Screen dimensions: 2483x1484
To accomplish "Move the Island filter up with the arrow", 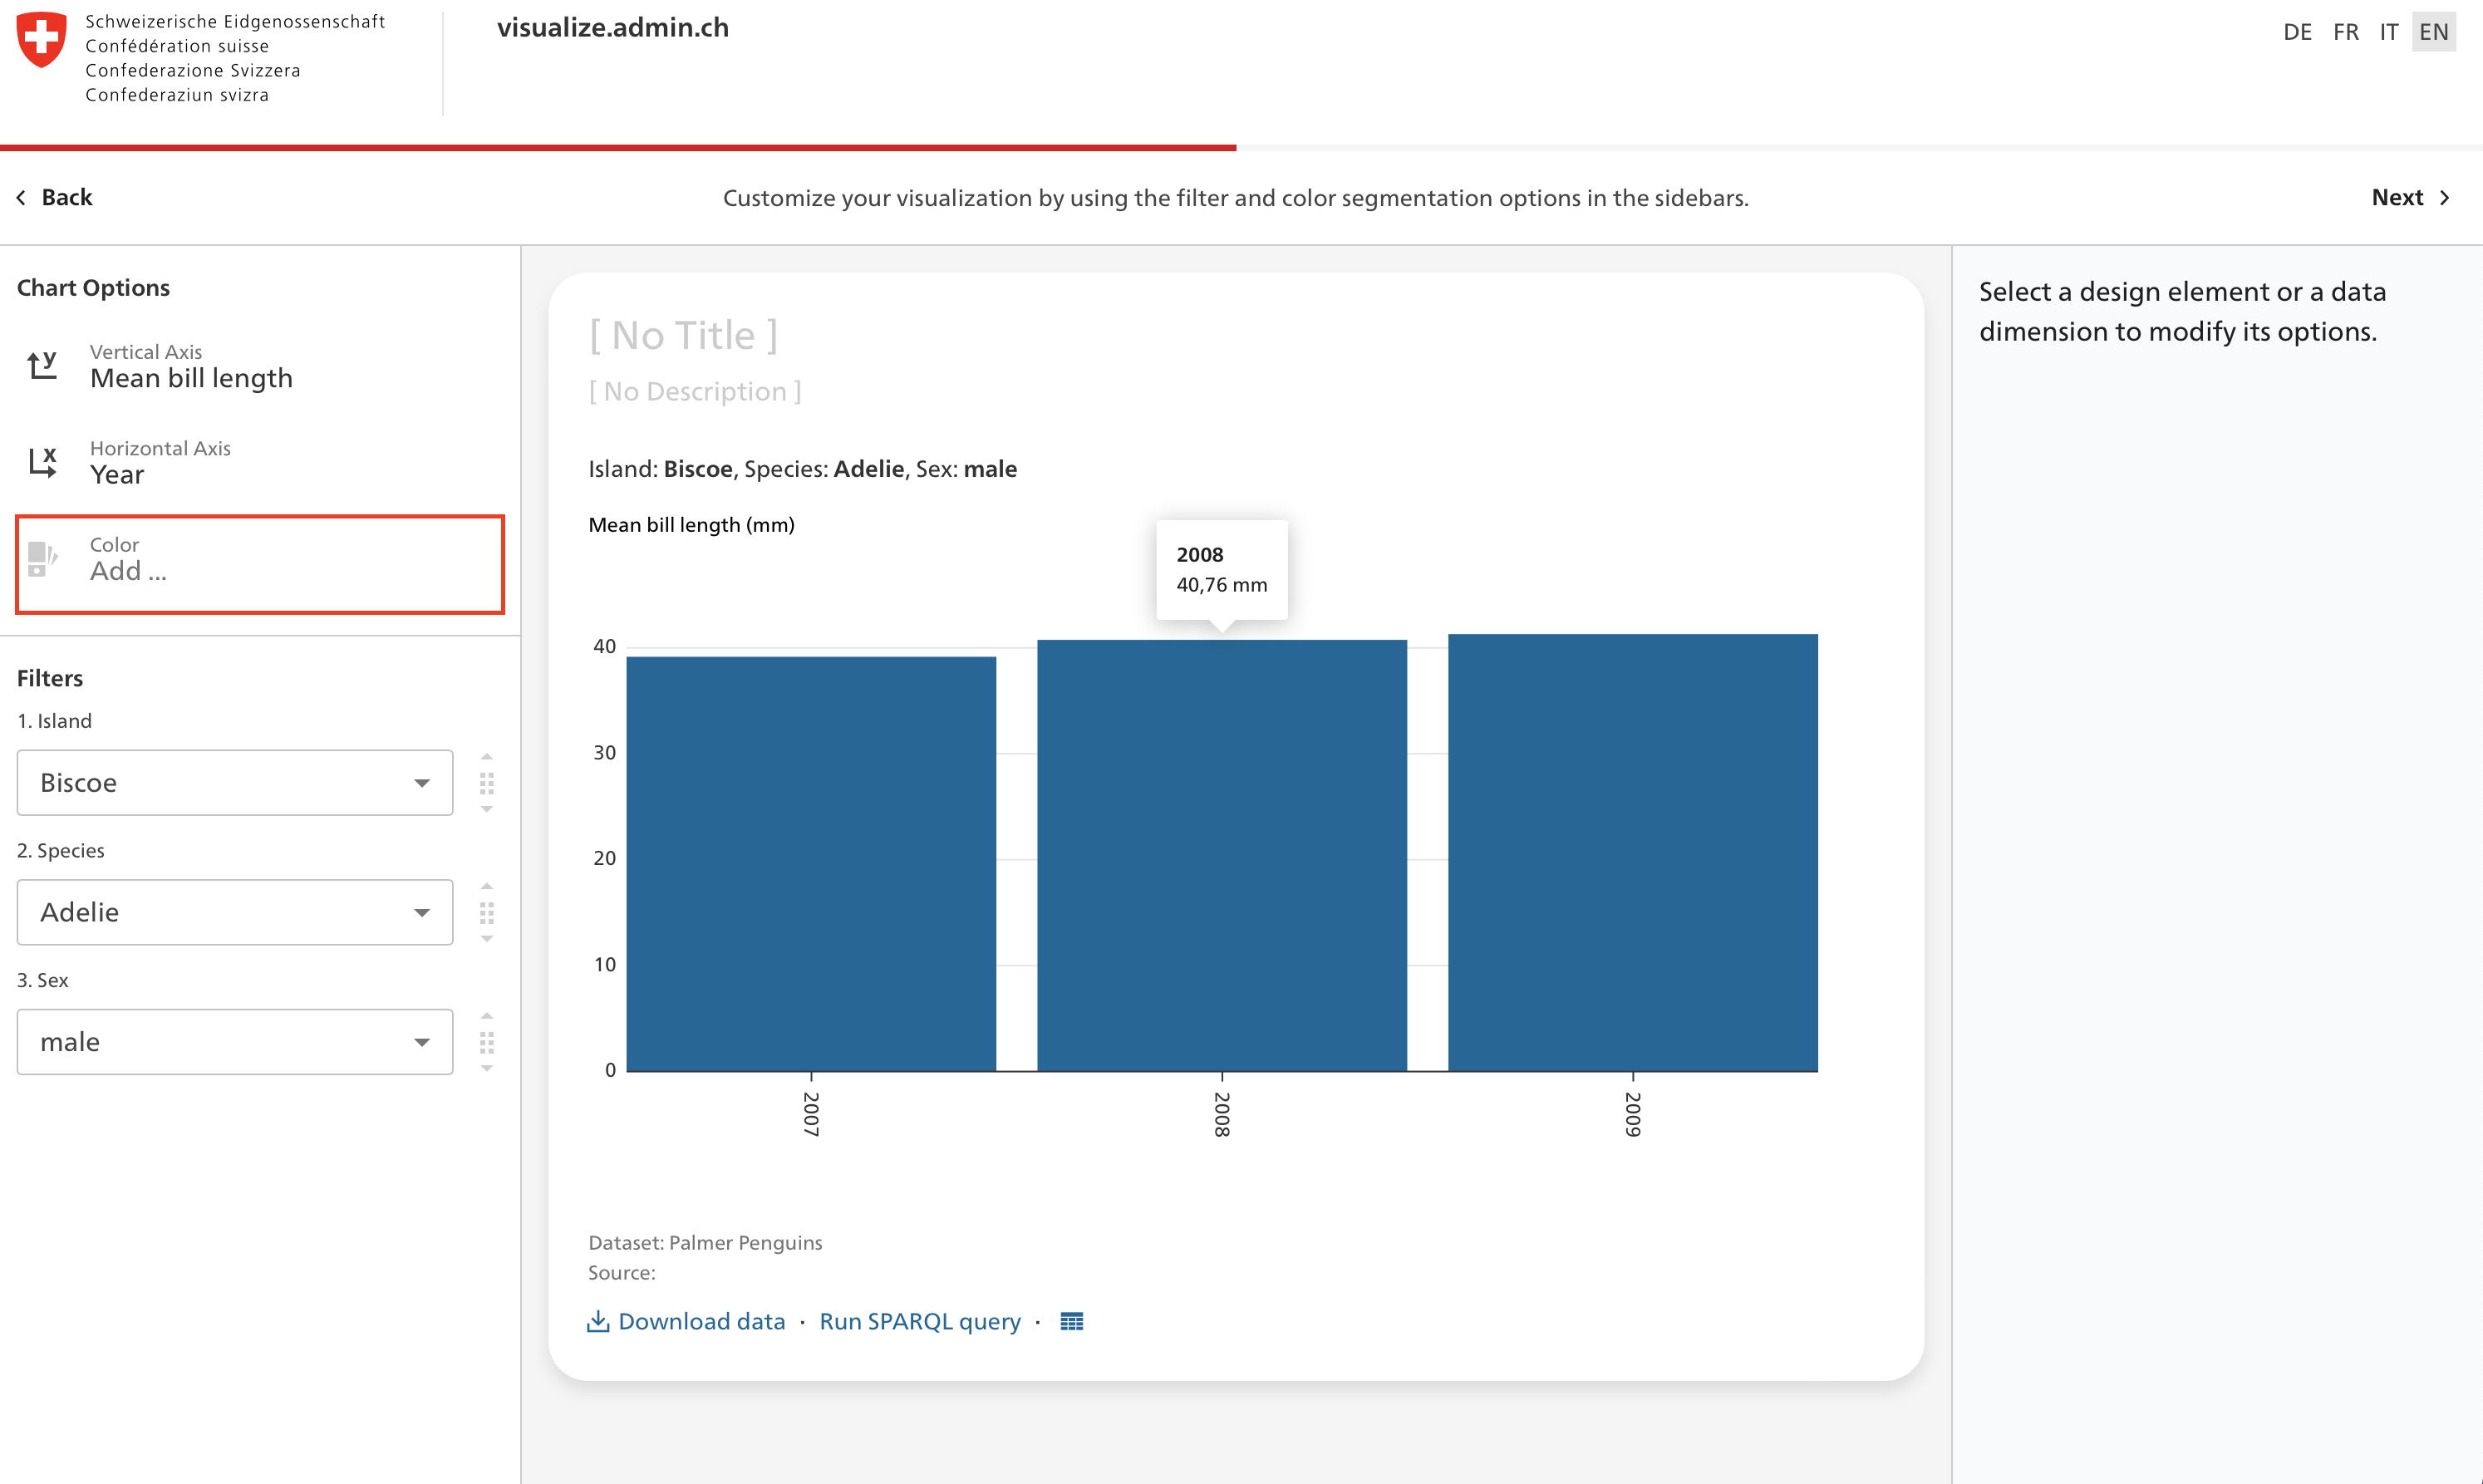I will 488,756.
